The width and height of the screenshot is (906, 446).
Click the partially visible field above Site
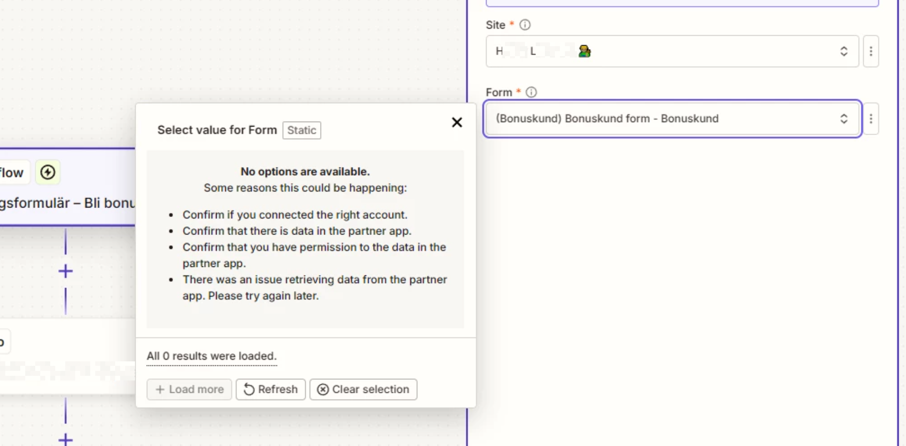[680, 3]
